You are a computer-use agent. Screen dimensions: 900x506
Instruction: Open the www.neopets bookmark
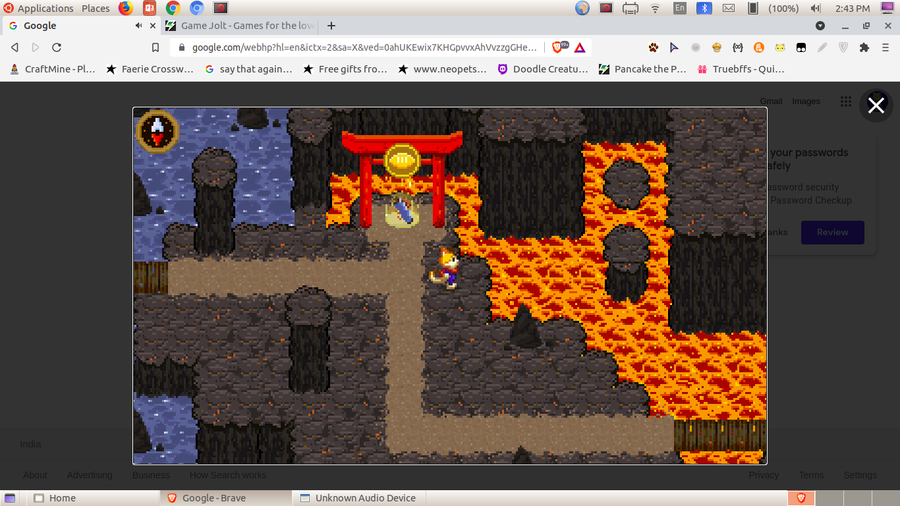click(x=442, y=69)
